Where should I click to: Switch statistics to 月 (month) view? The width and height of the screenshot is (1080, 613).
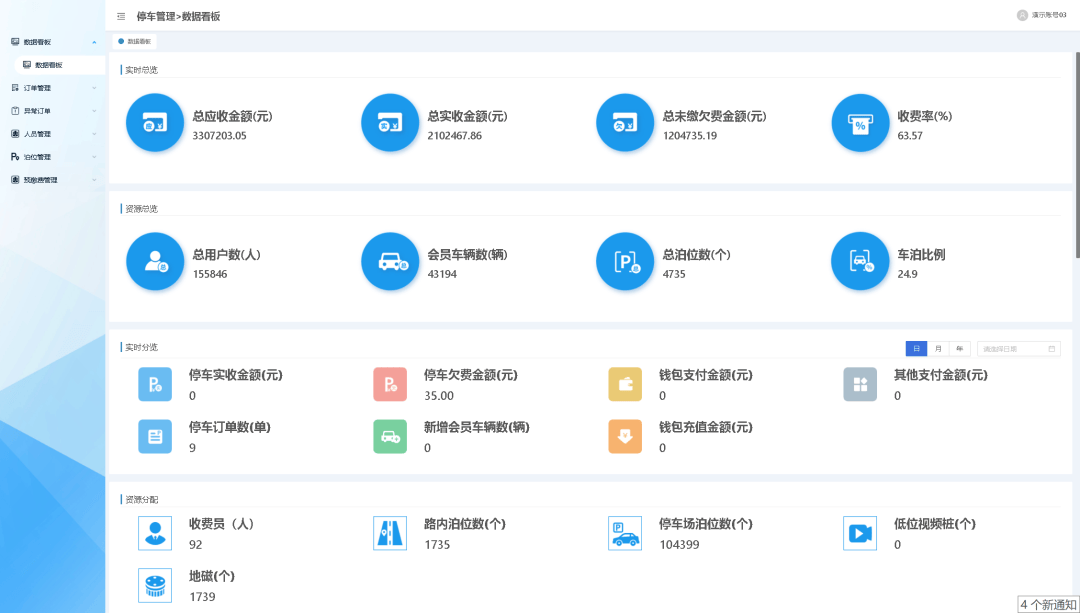pyautogui.click(x=938, y=349)
